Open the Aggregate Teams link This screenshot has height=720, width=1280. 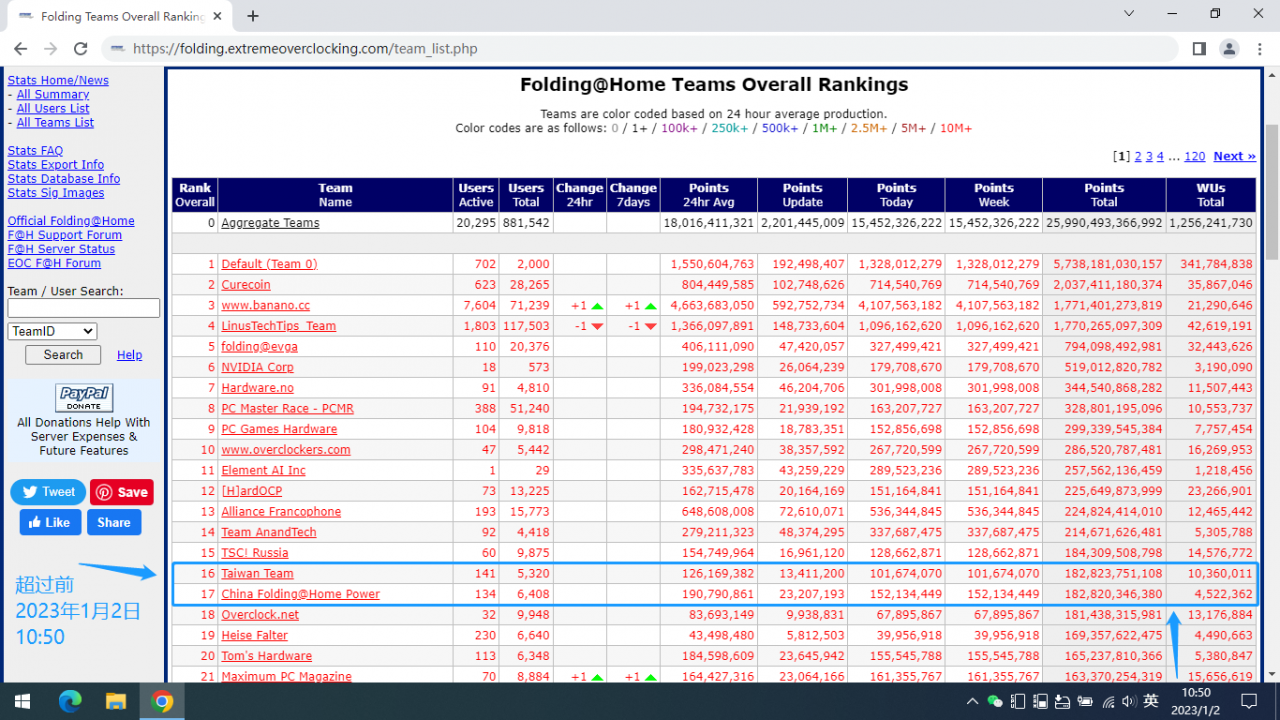pos(270,223)
